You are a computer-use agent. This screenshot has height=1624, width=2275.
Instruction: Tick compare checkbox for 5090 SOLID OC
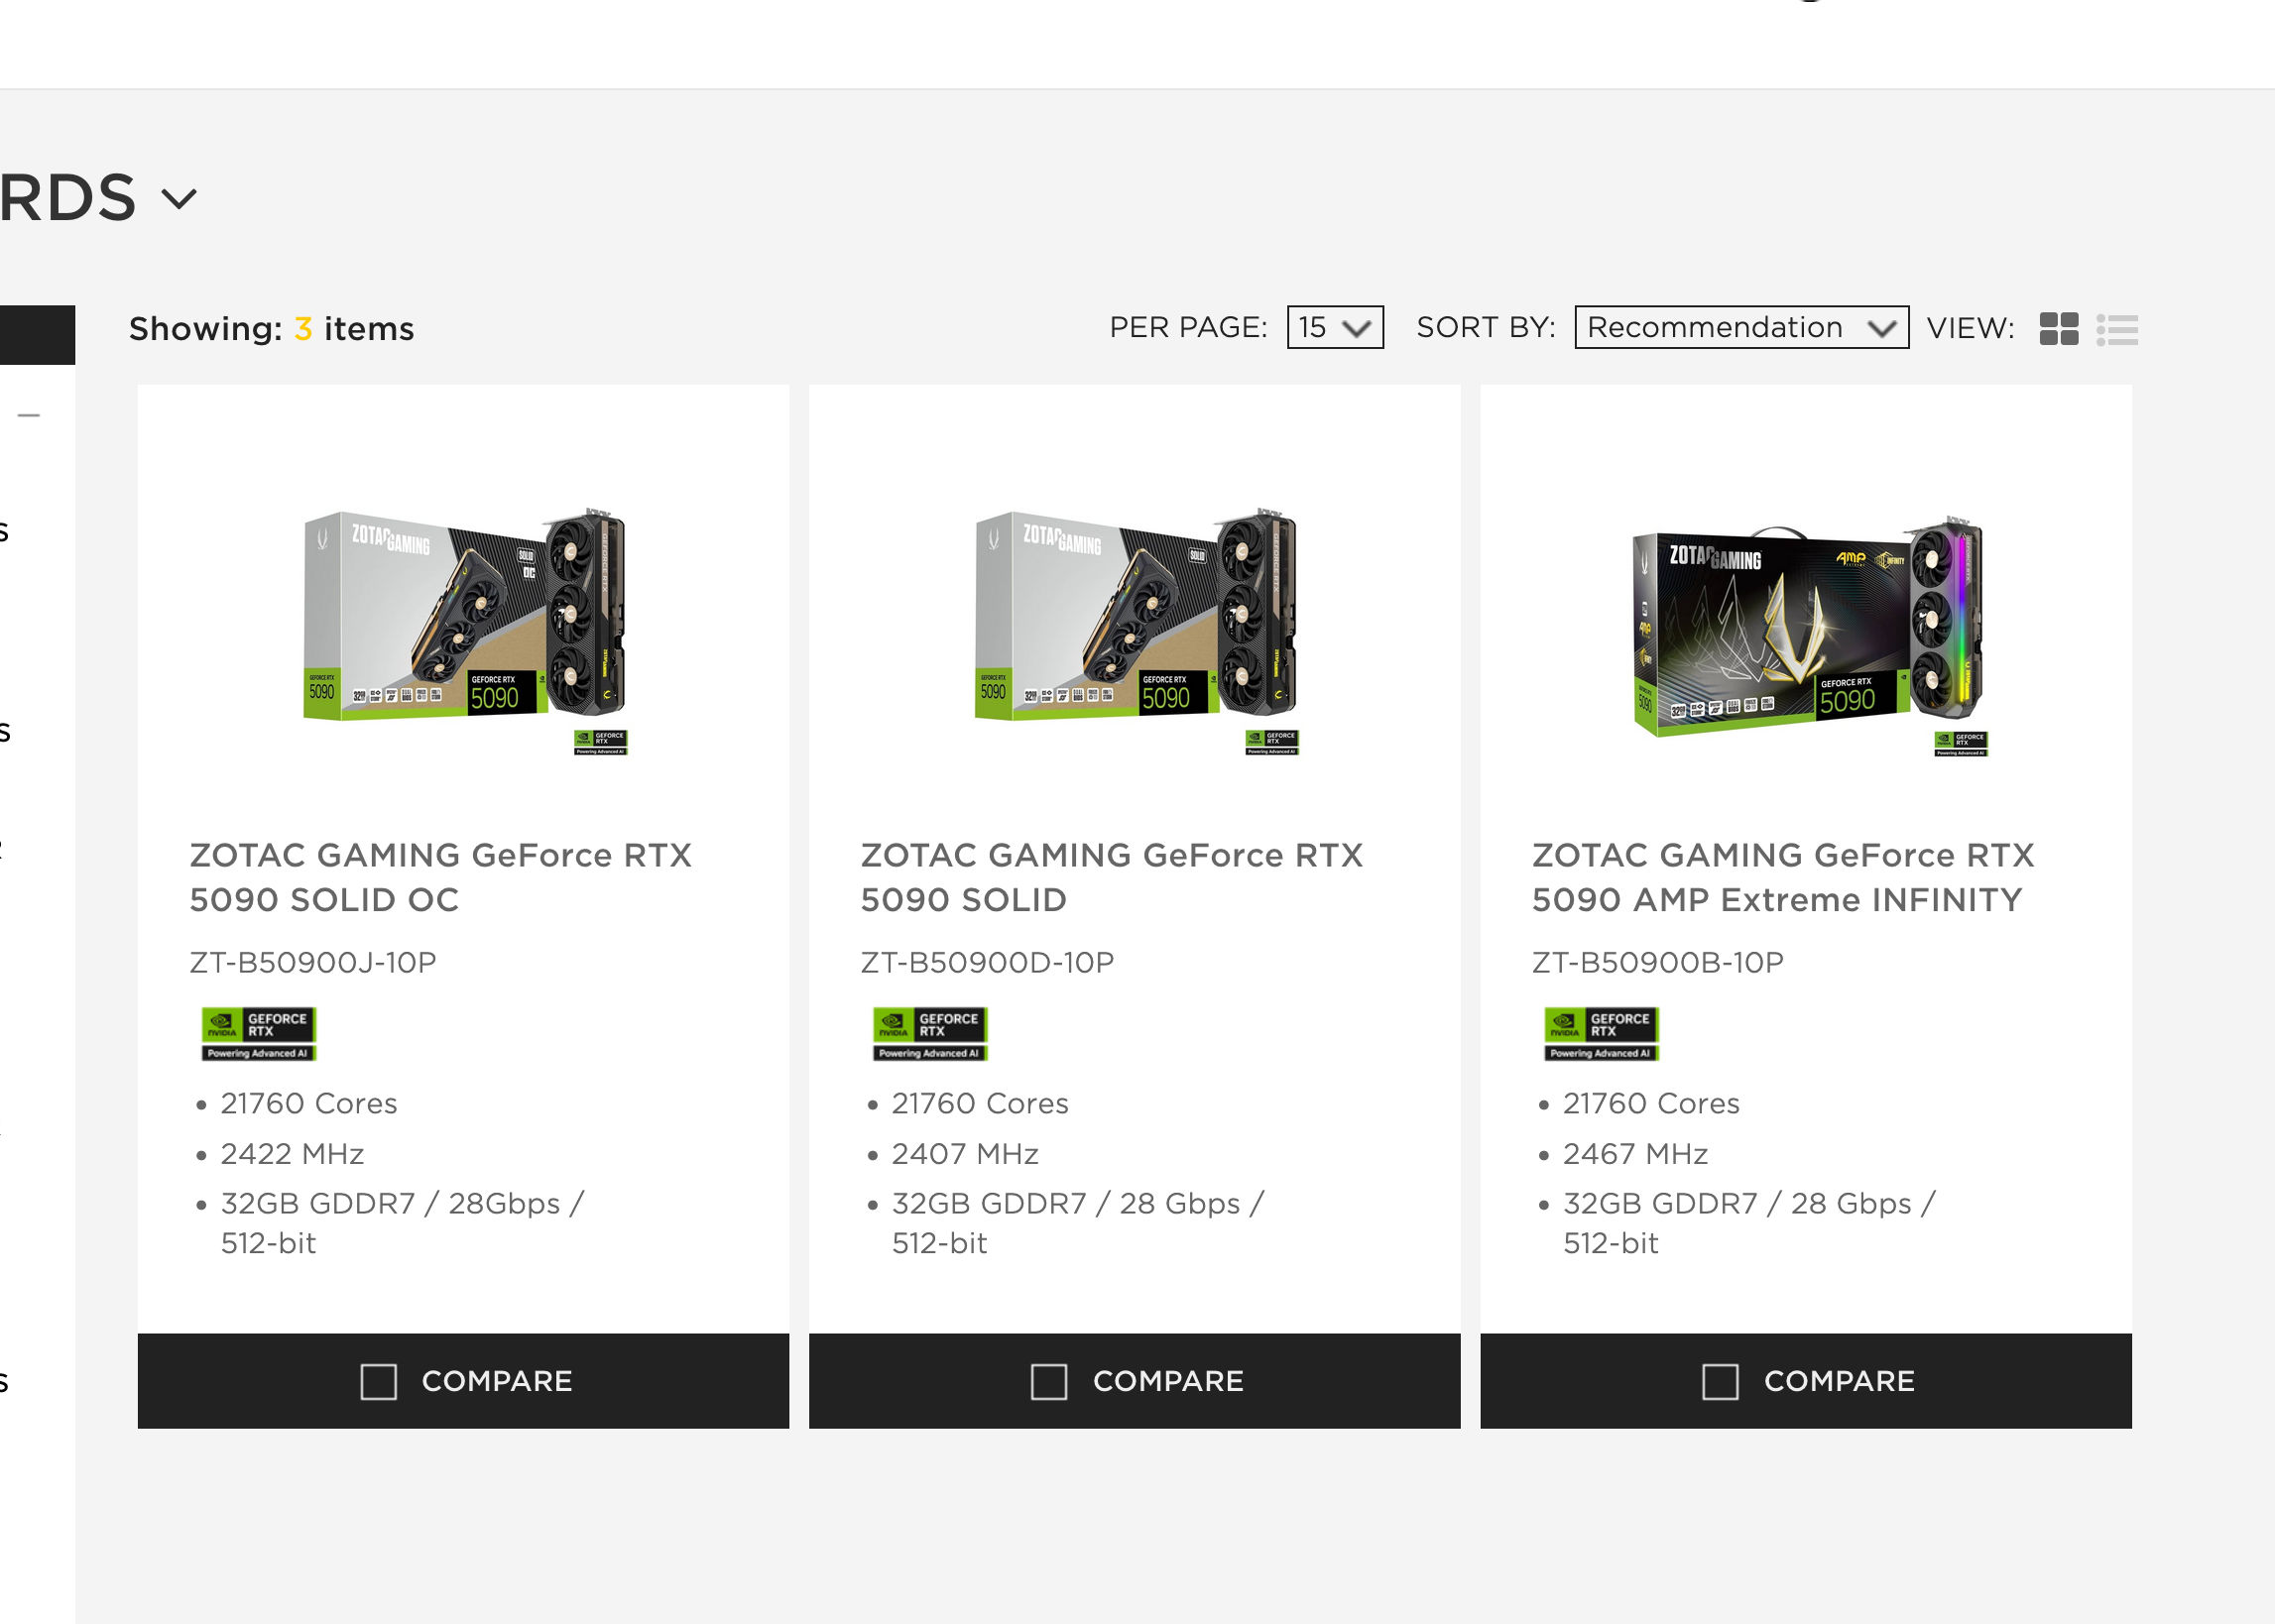[378, 1381]
